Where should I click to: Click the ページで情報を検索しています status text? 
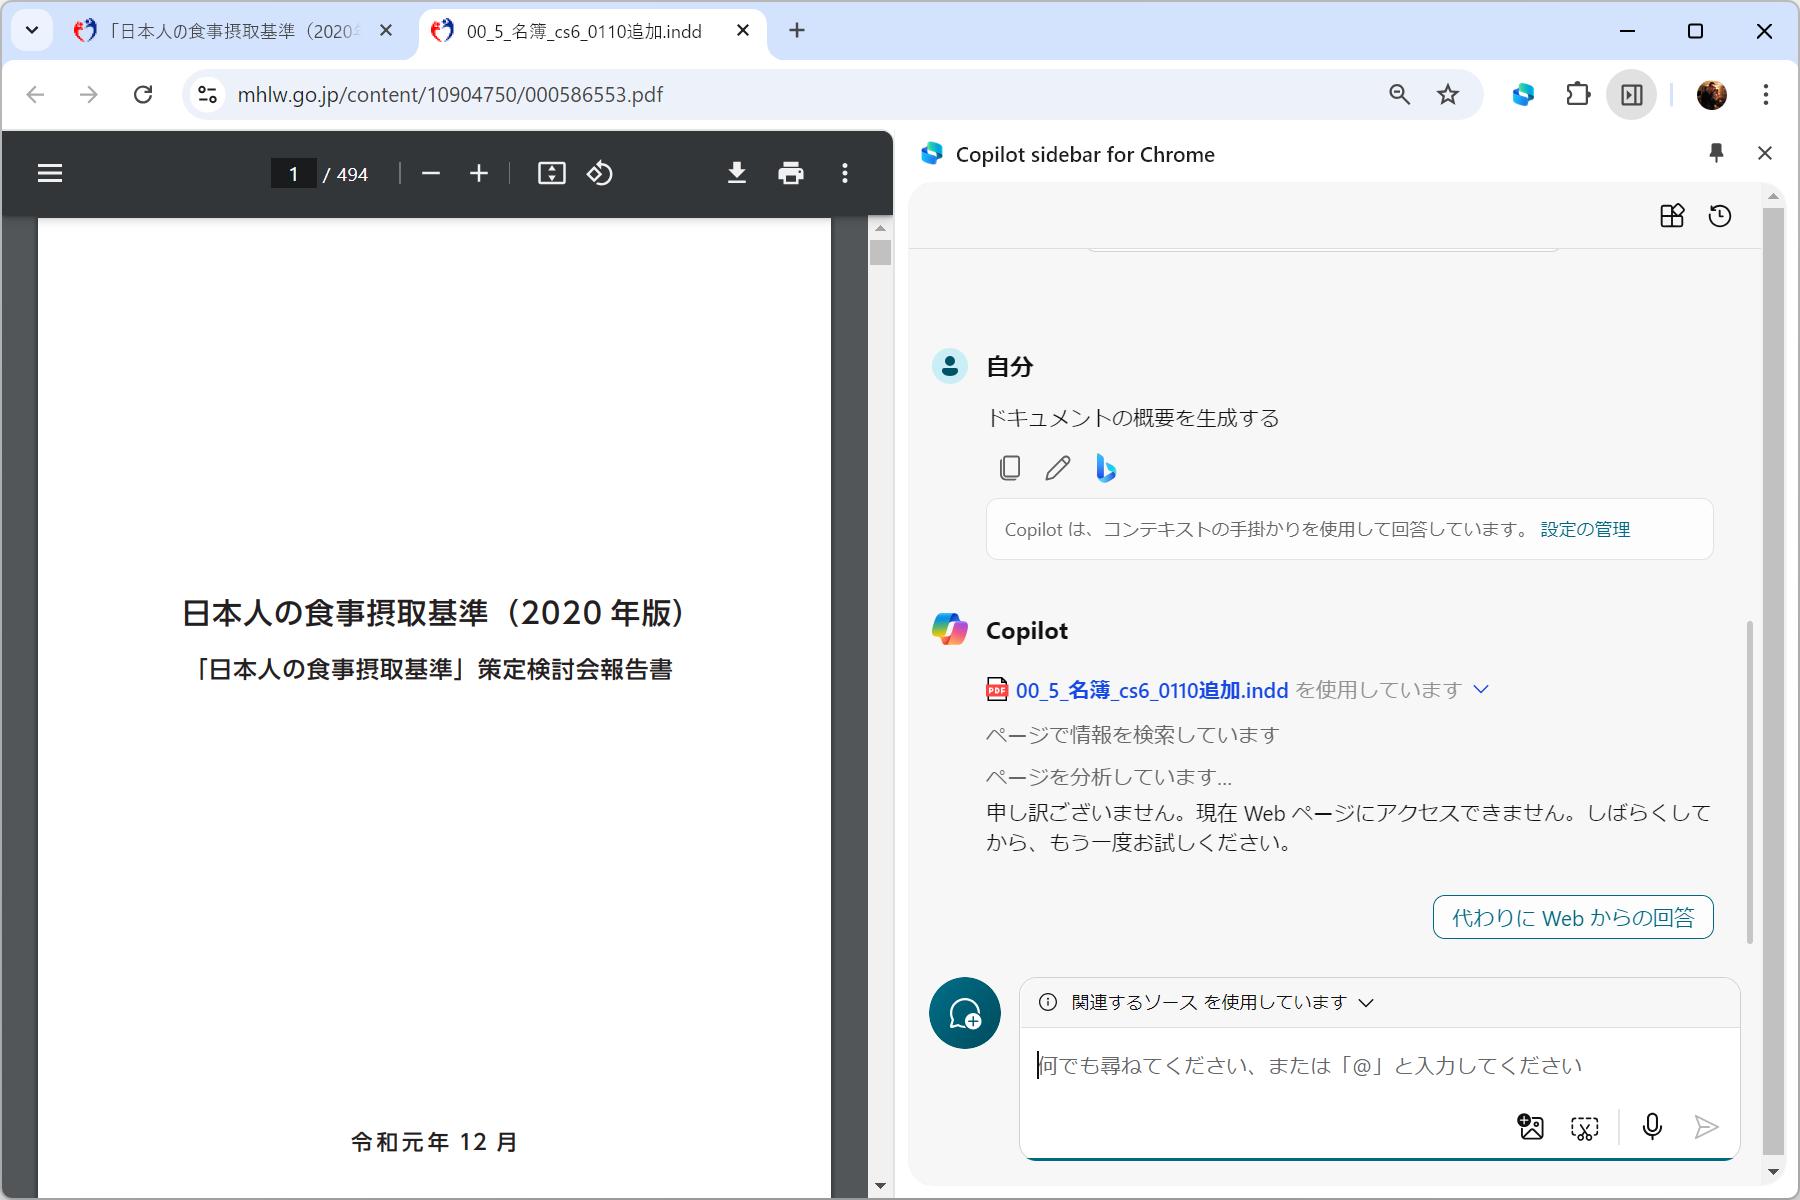pyautogui.click(x=1133, y=735)
